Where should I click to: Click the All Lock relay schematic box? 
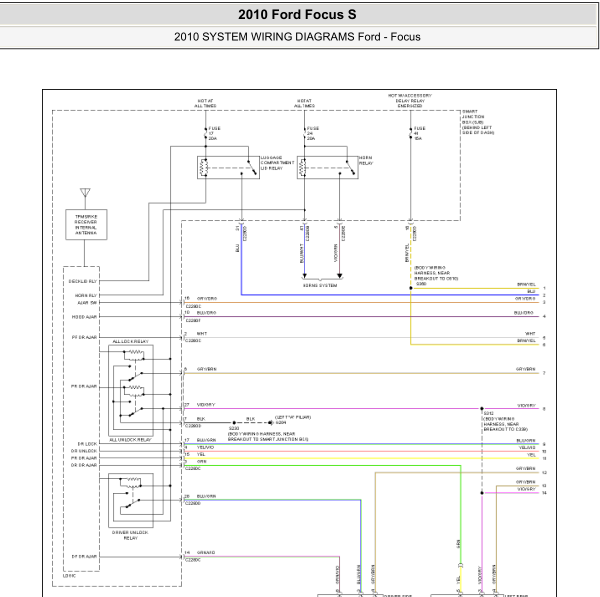131,390
